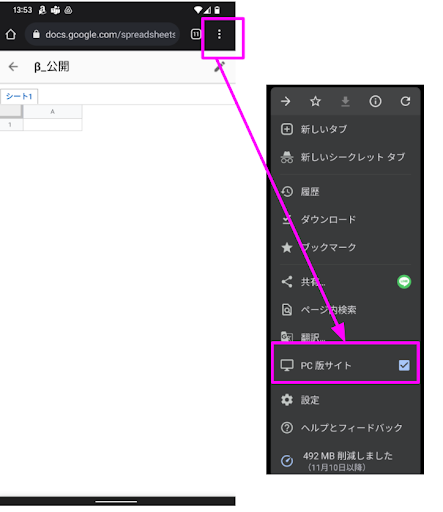Tap the forward arrow in menu

286,101
